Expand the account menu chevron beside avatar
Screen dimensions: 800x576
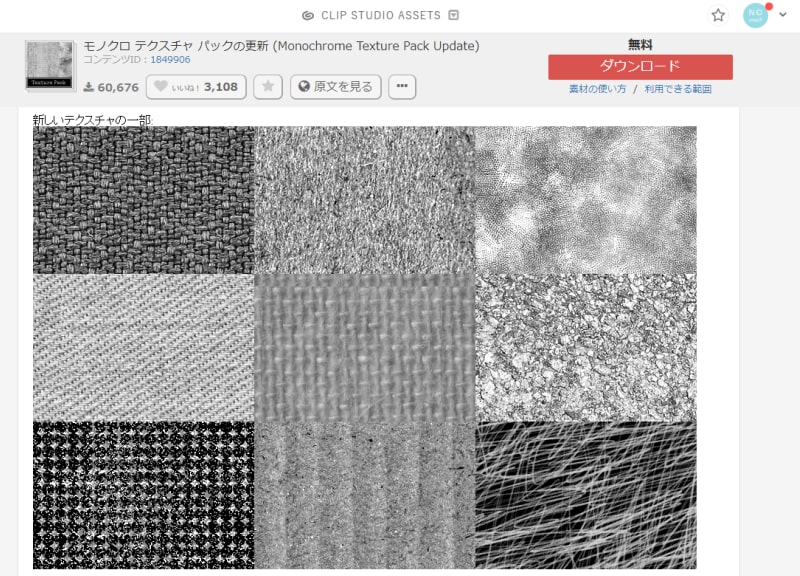click(783, 15)
